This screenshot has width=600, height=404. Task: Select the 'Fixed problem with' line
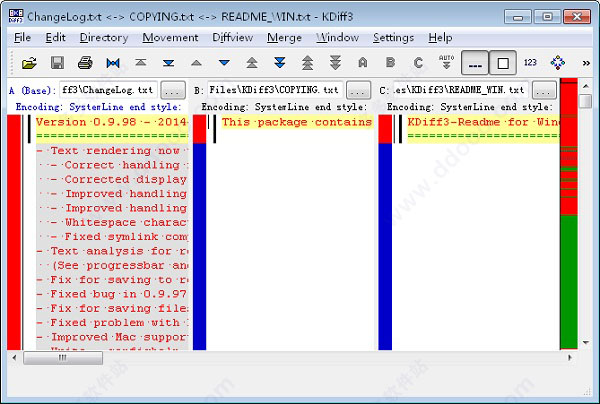[112, 323]
